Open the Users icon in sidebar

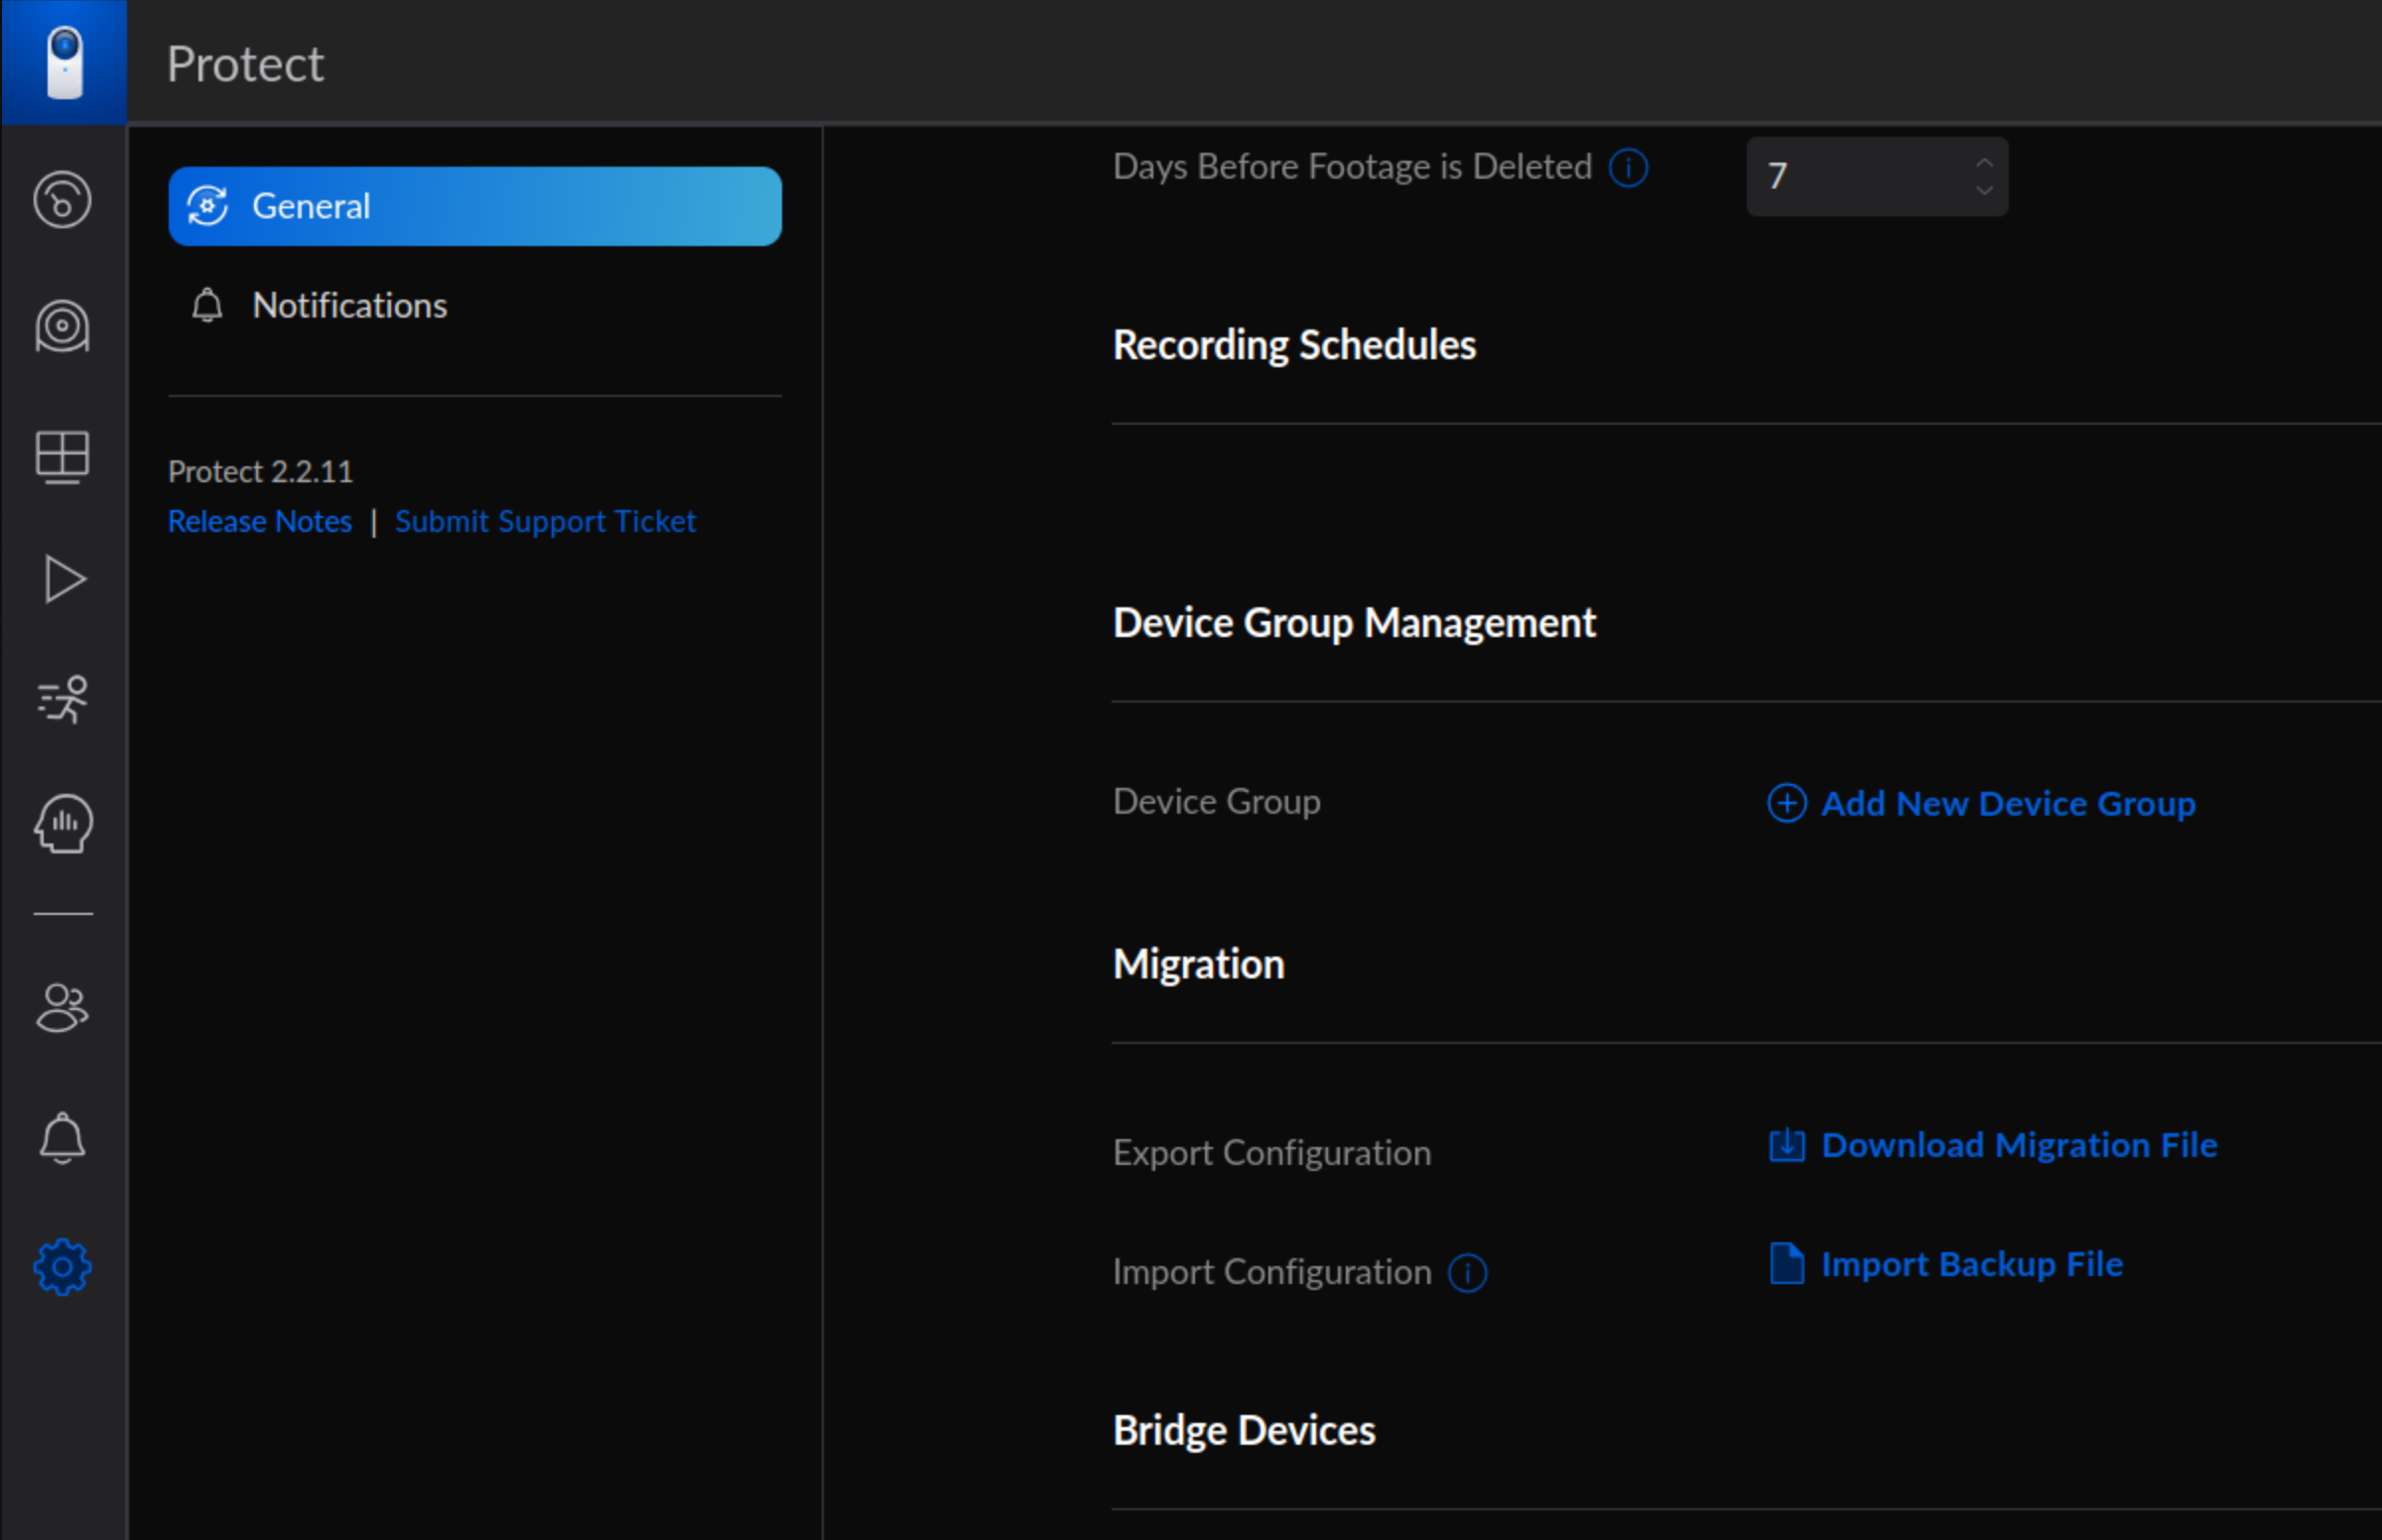click(63, 1007)
